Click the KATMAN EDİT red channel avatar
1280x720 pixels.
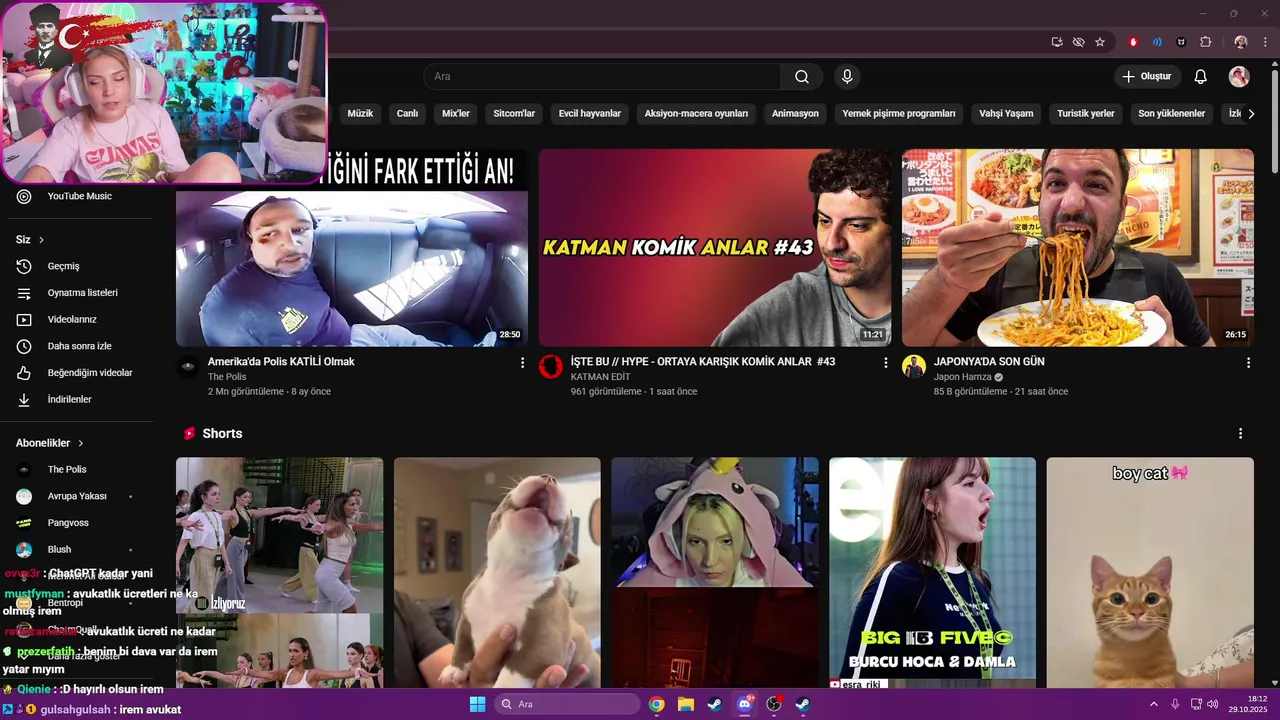pyautogui.click(x=551, y=367)
